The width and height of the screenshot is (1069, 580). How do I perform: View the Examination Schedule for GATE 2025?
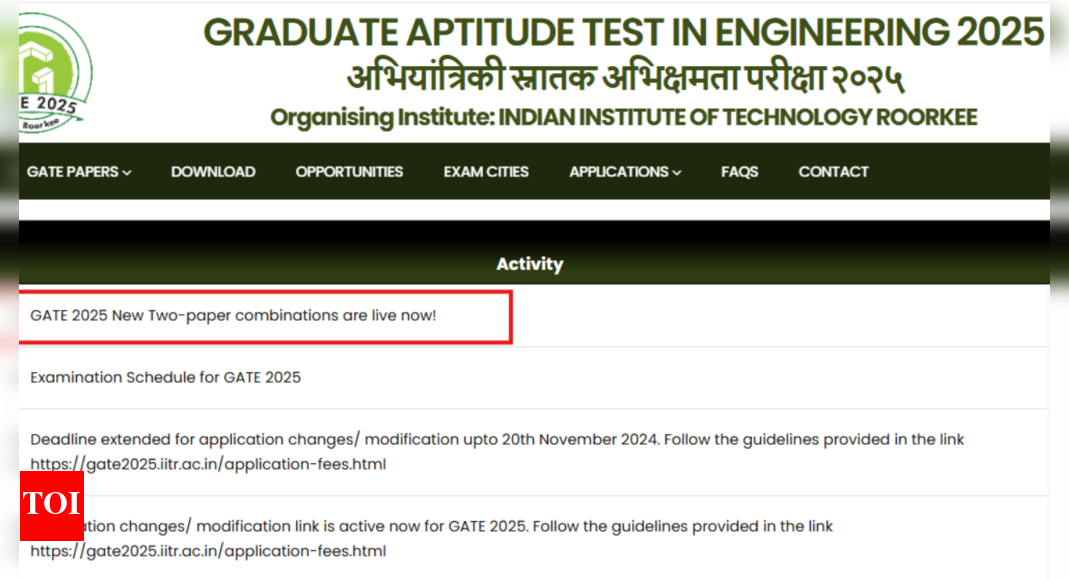[166, 377]
